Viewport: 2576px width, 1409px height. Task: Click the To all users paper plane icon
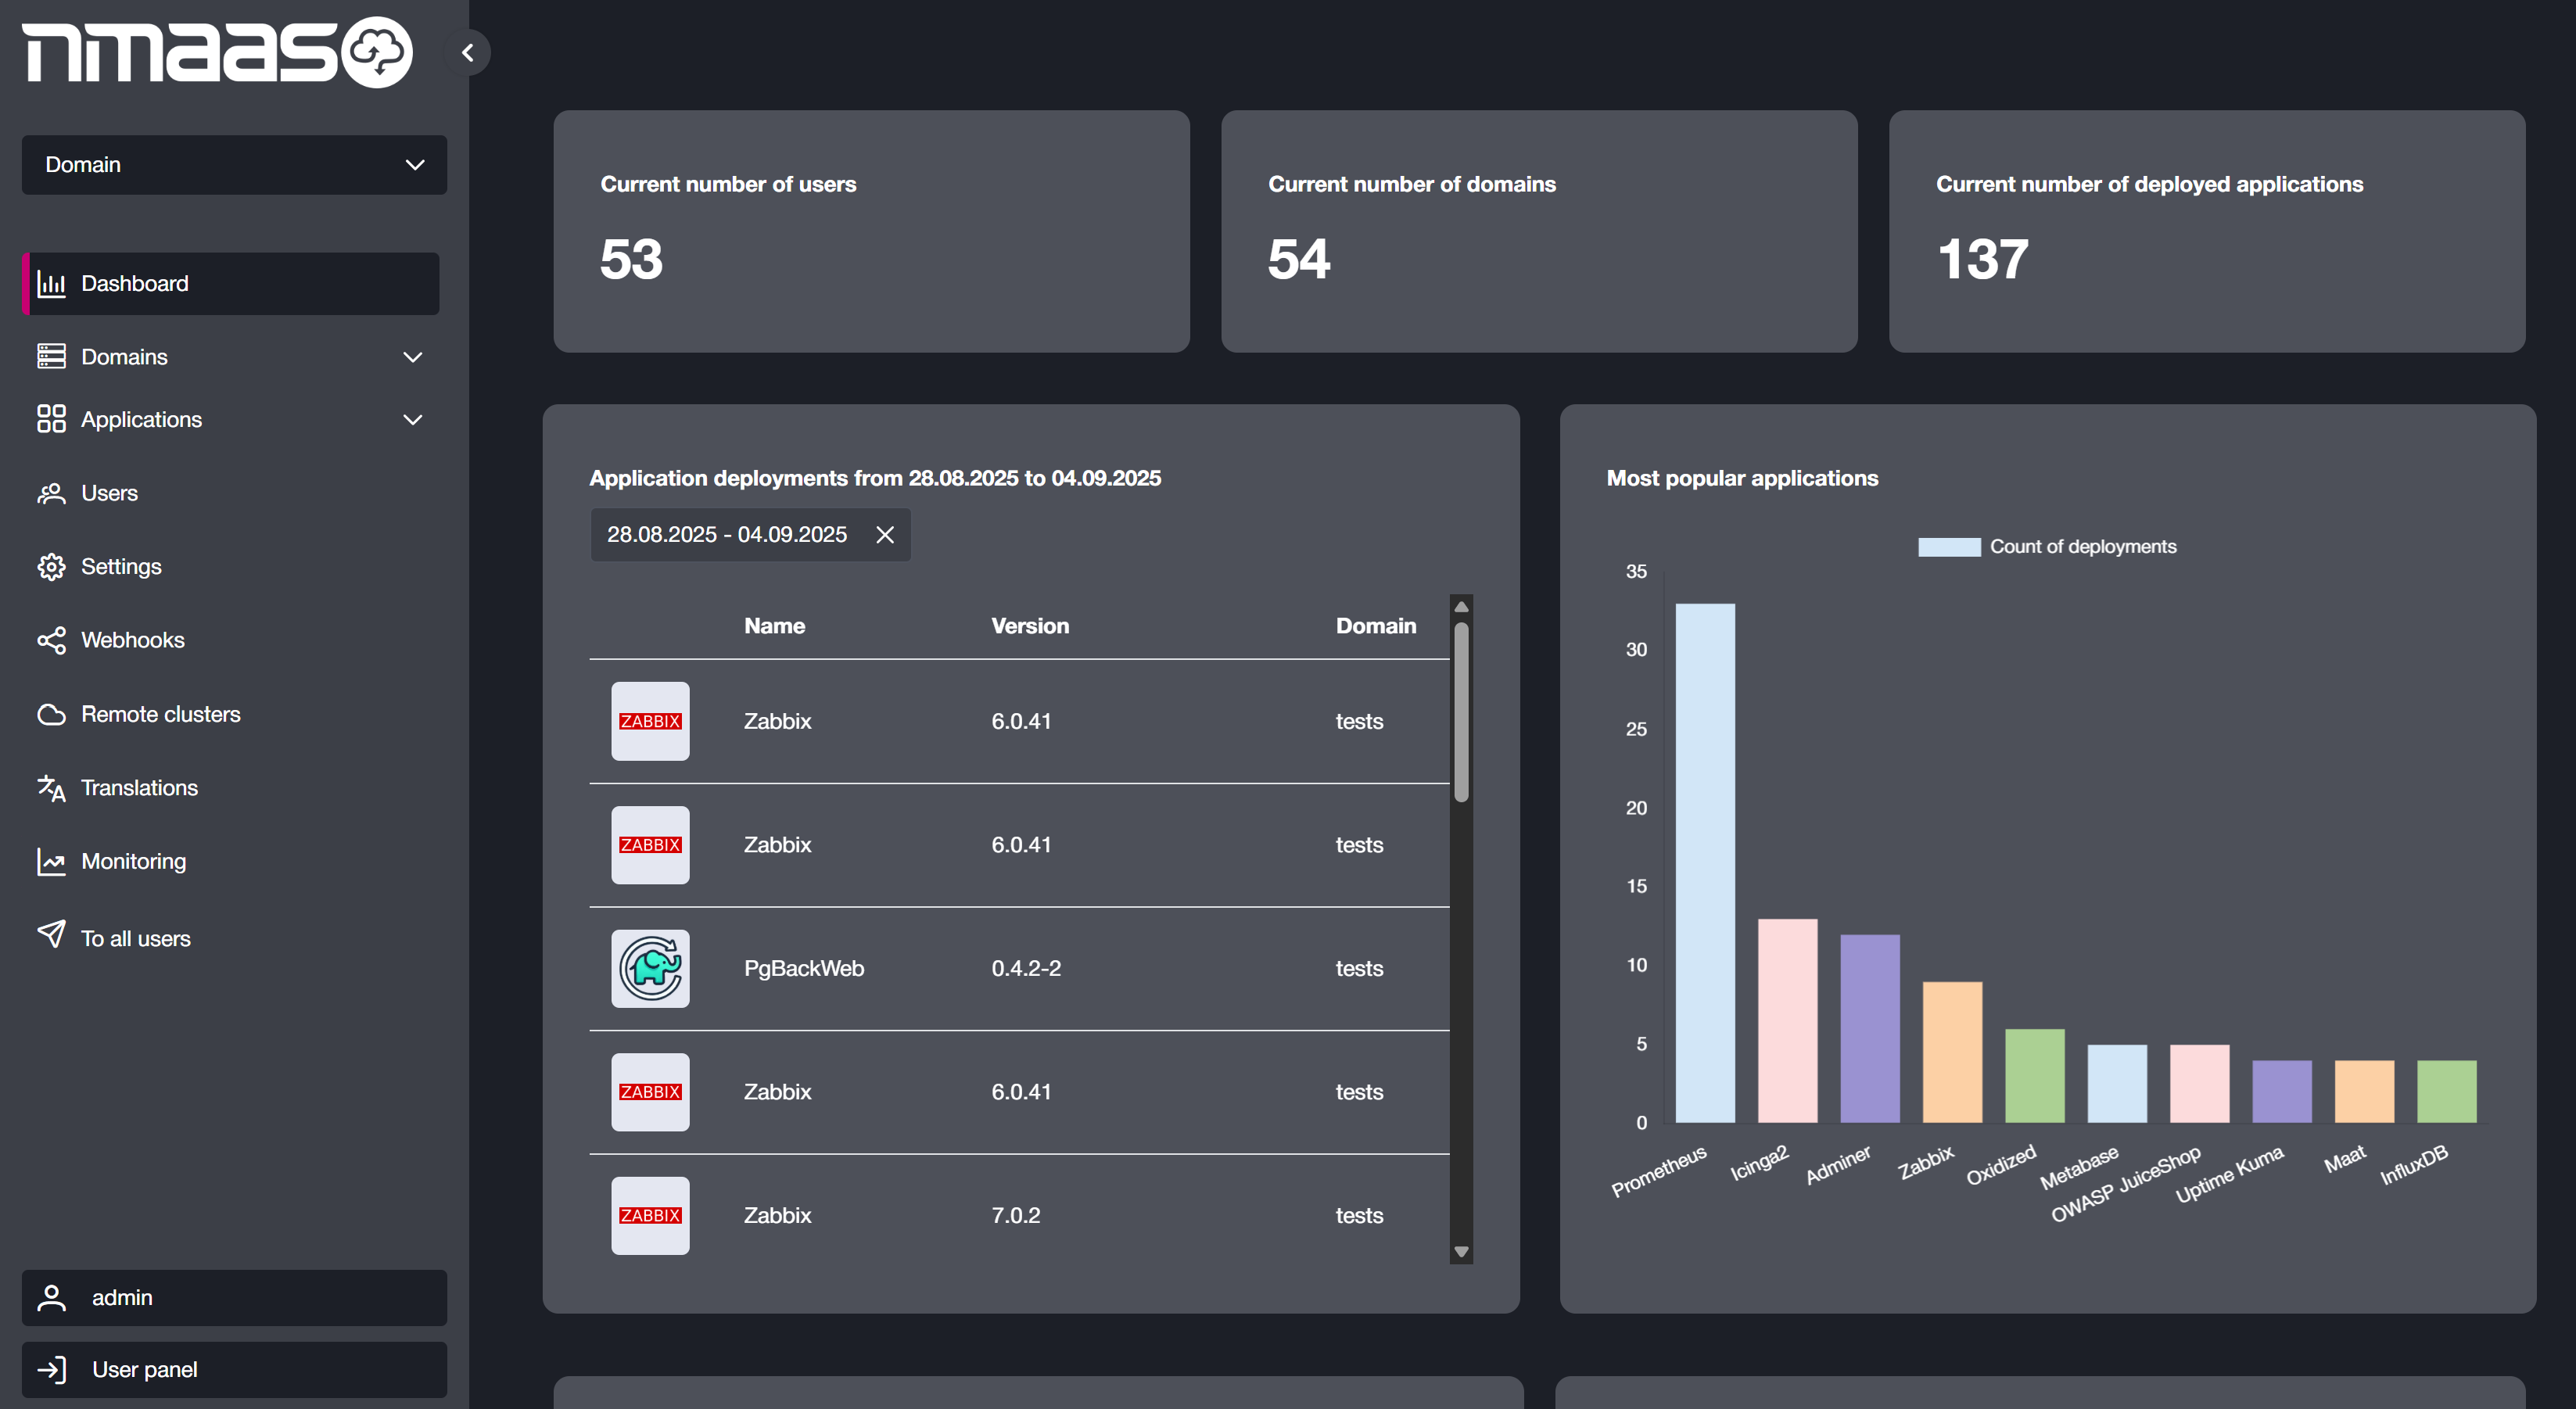coord(51,935)
